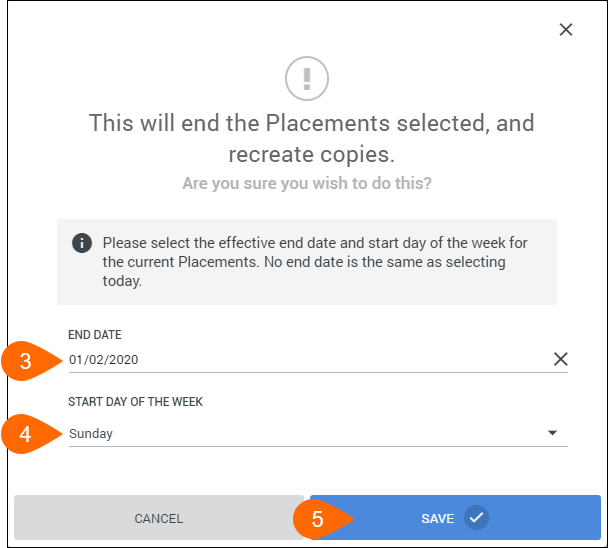Click the 'This will end the Placements' heading line

(311, 123)
